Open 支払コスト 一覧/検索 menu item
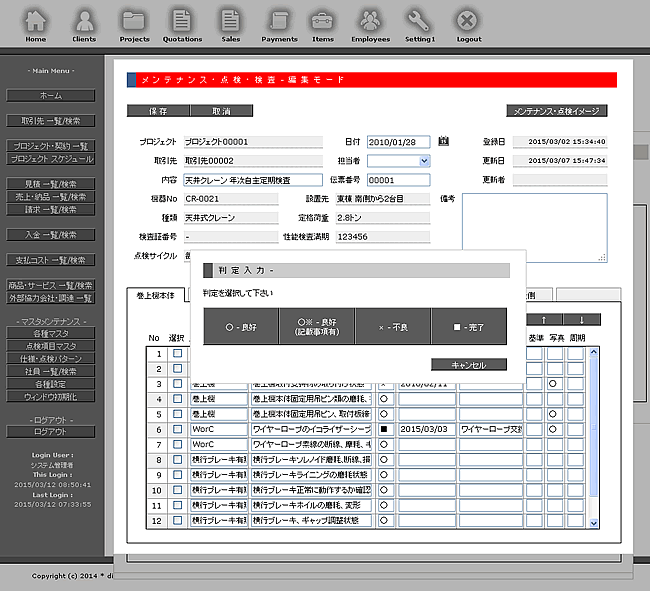Screen dimensions: 650x591 [x=51, y=260]
